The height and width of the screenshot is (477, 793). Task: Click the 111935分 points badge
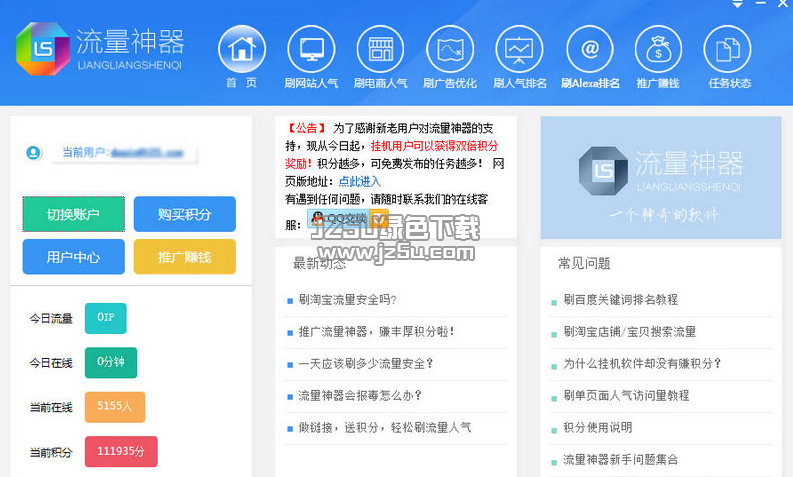tap(121, 451)
